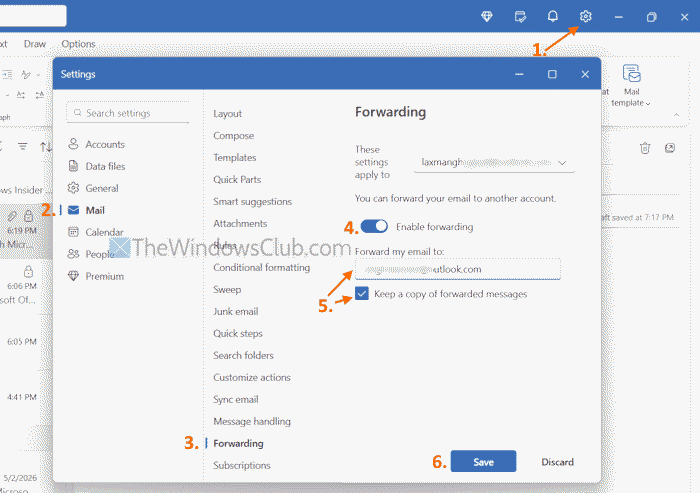The width and height of the screenshot is (700, 493).
Task: Maximize the Settings dialog
Action: (x=552, y=74)
